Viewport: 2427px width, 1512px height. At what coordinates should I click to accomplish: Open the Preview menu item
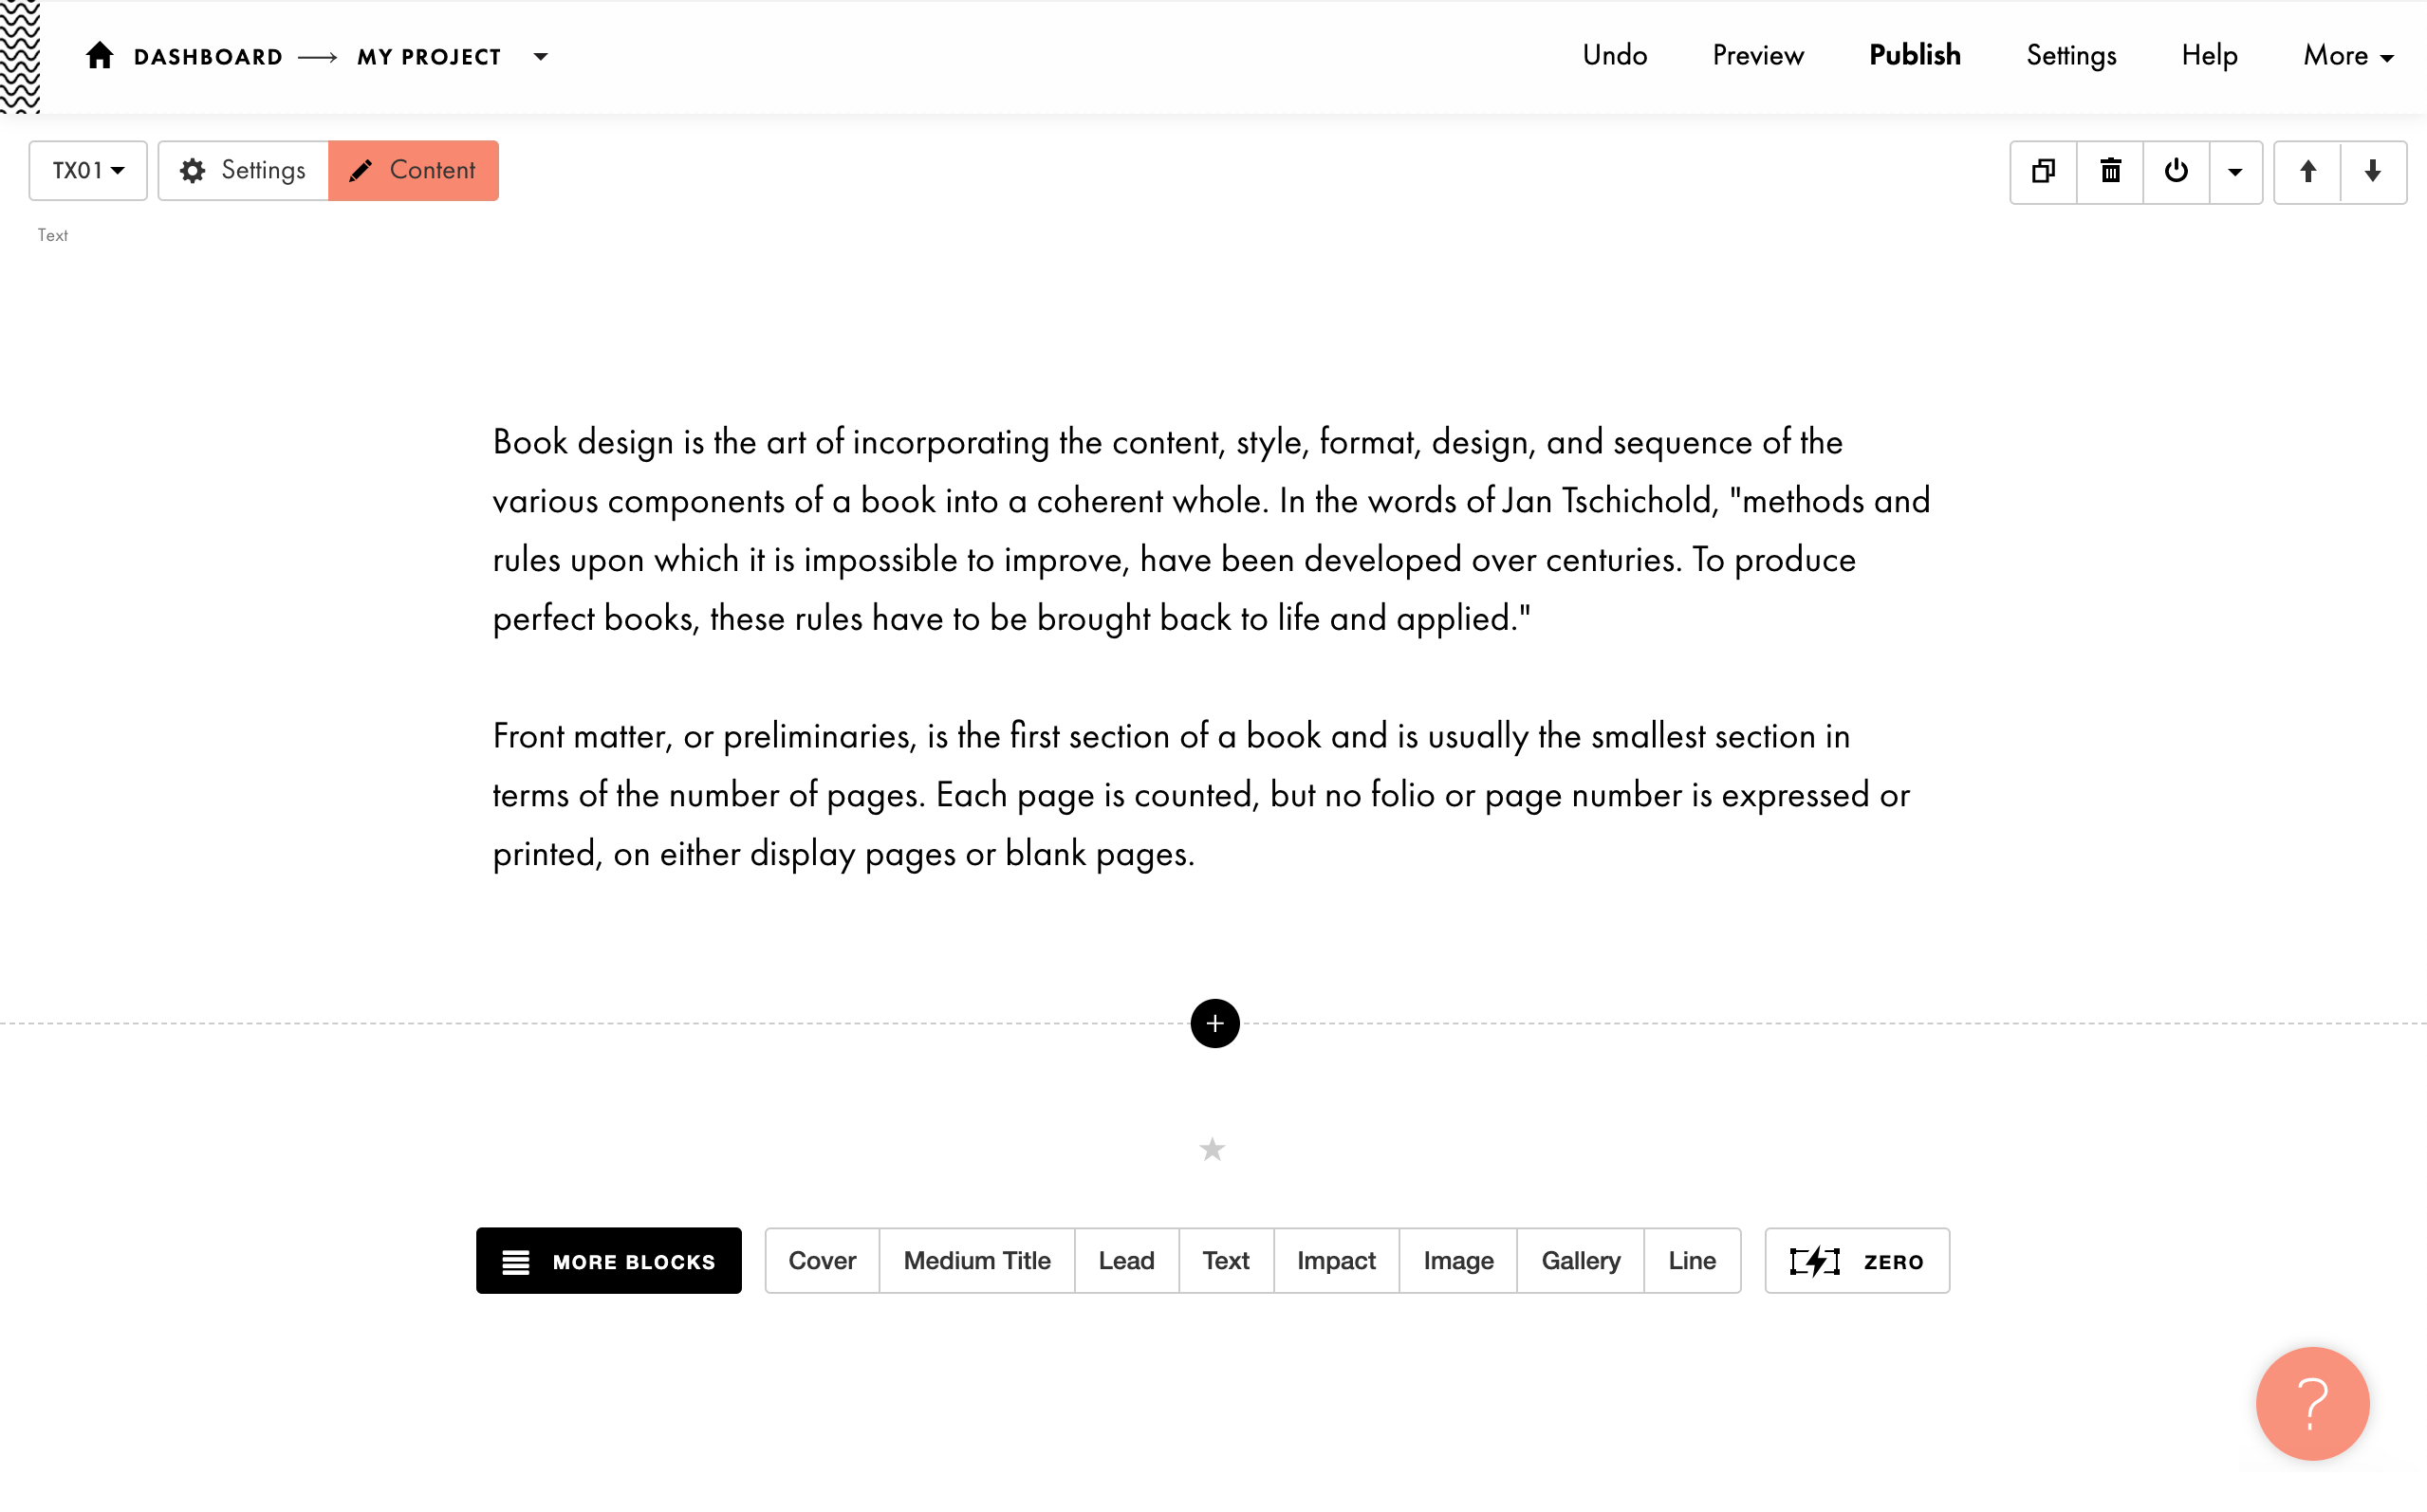(1757, 56)
